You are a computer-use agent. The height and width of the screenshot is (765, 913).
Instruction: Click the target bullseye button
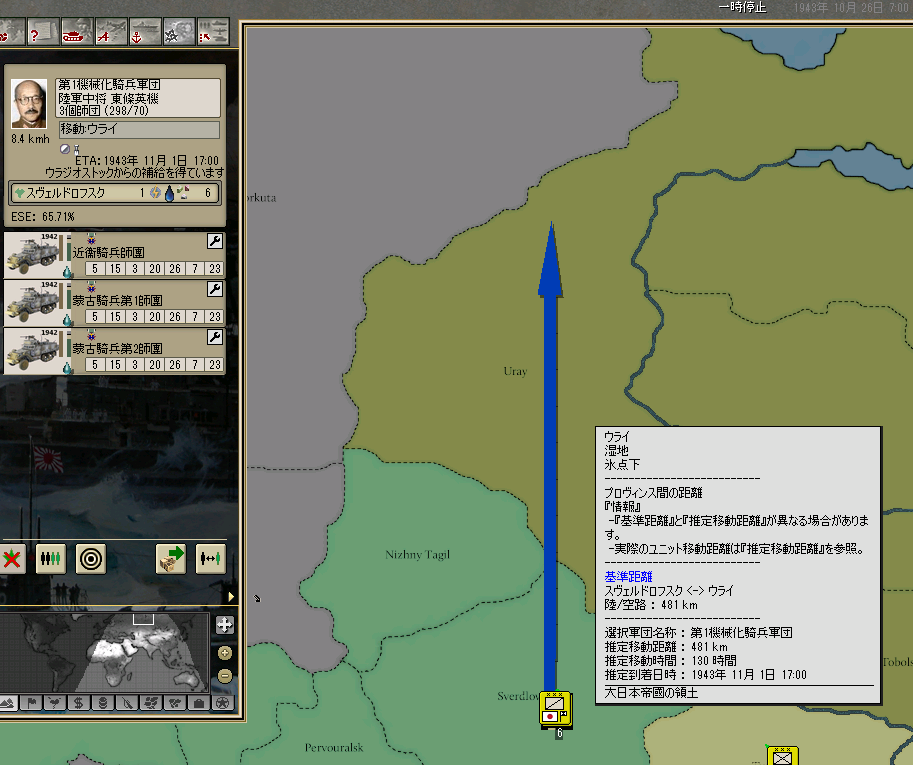91,559
